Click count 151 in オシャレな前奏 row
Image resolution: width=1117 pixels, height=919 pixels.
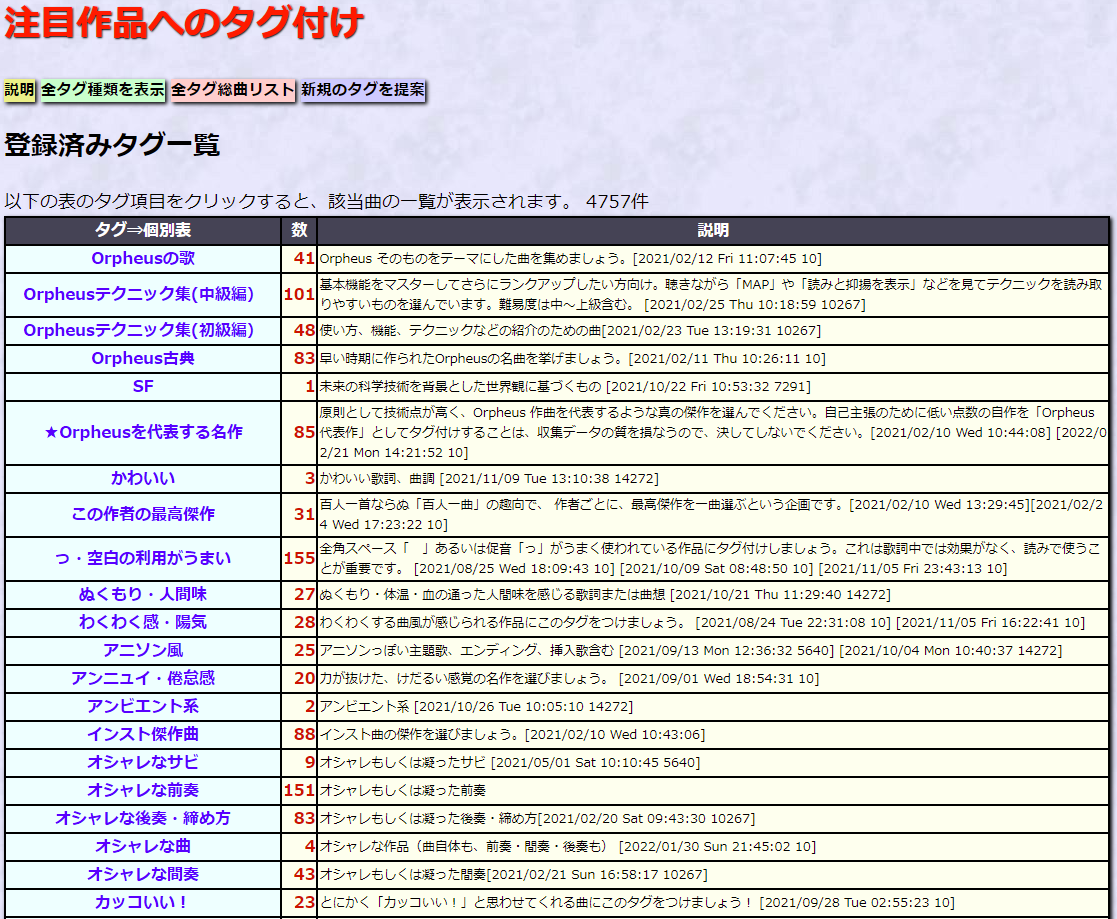(x=299, y=790)
